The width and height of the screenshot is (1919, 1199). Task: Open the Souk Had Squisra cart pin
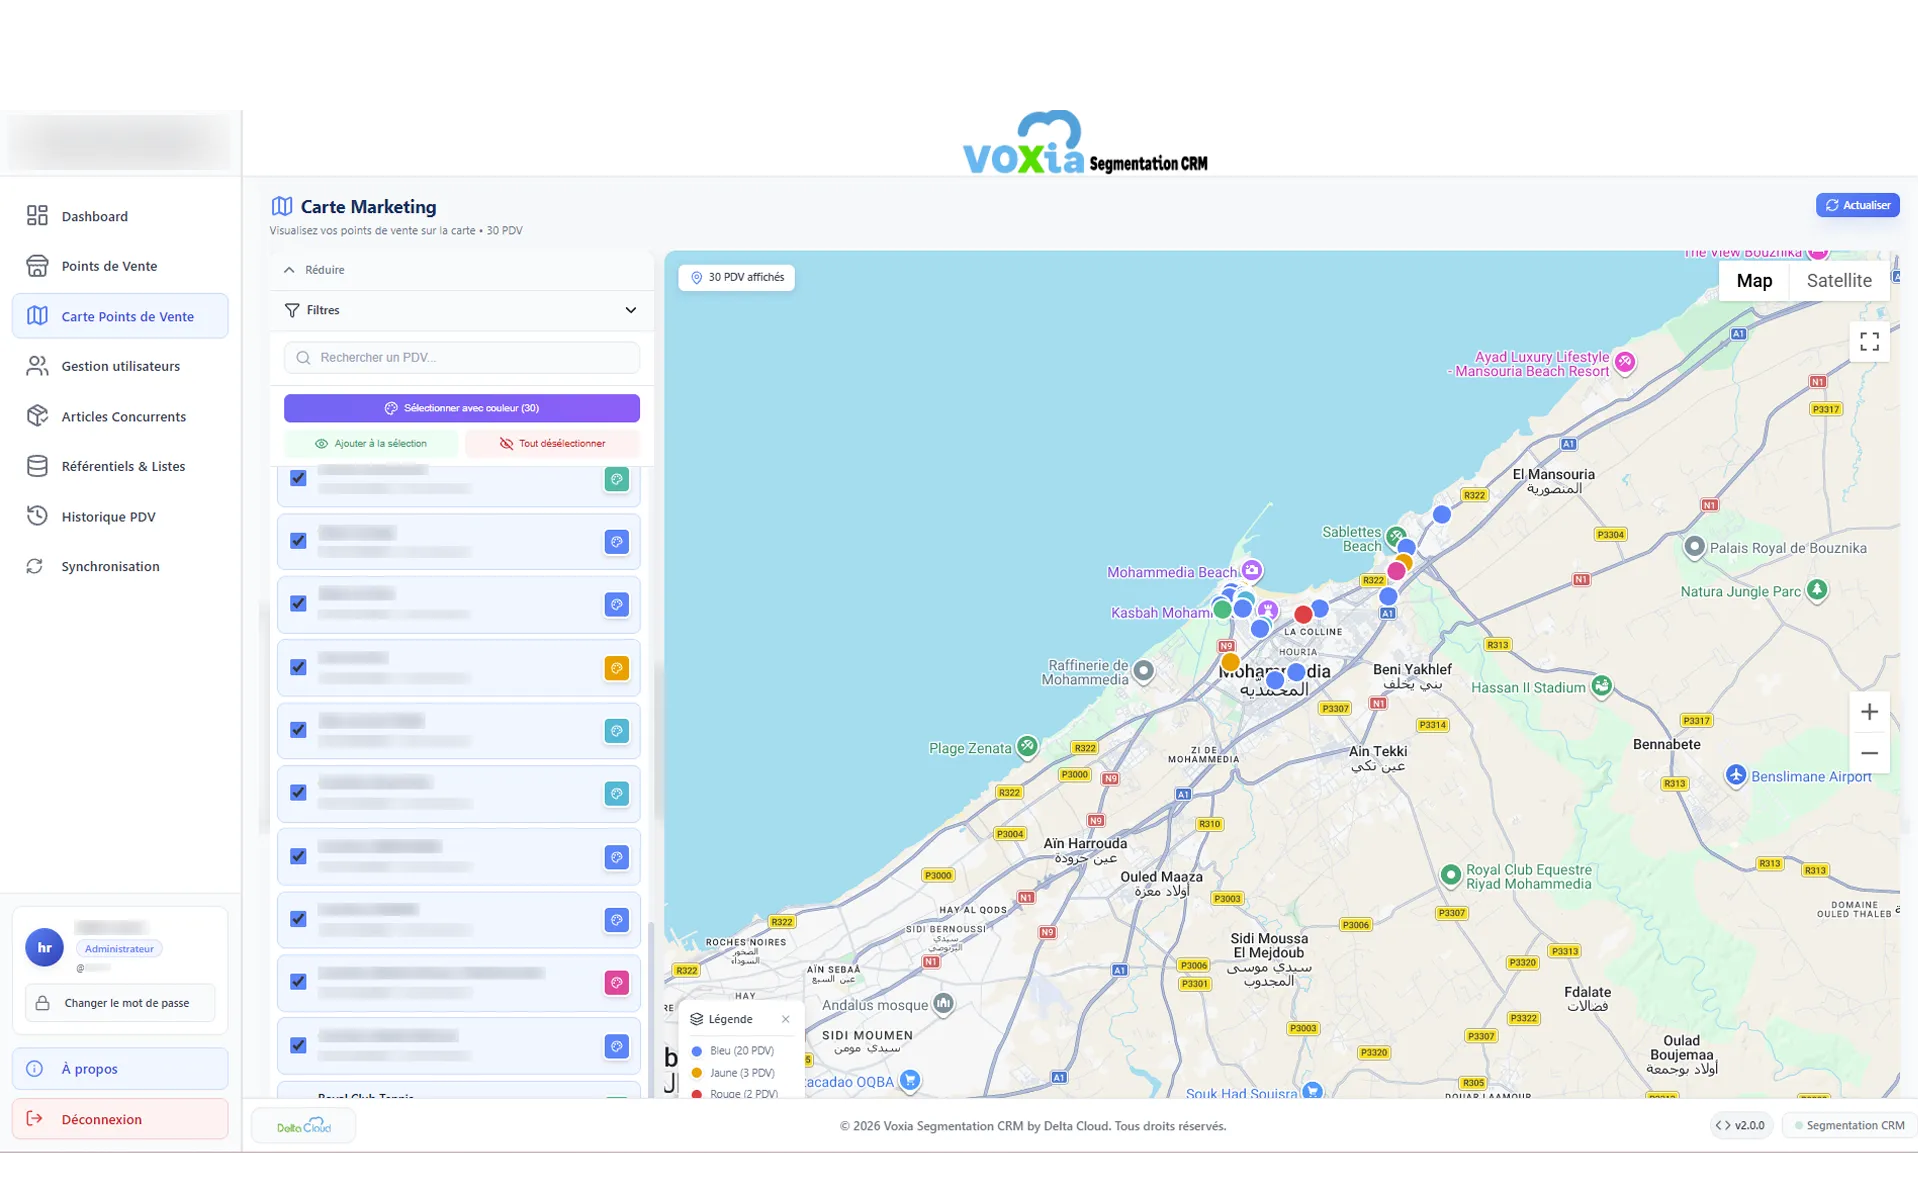click(x=1313, y=1091)
